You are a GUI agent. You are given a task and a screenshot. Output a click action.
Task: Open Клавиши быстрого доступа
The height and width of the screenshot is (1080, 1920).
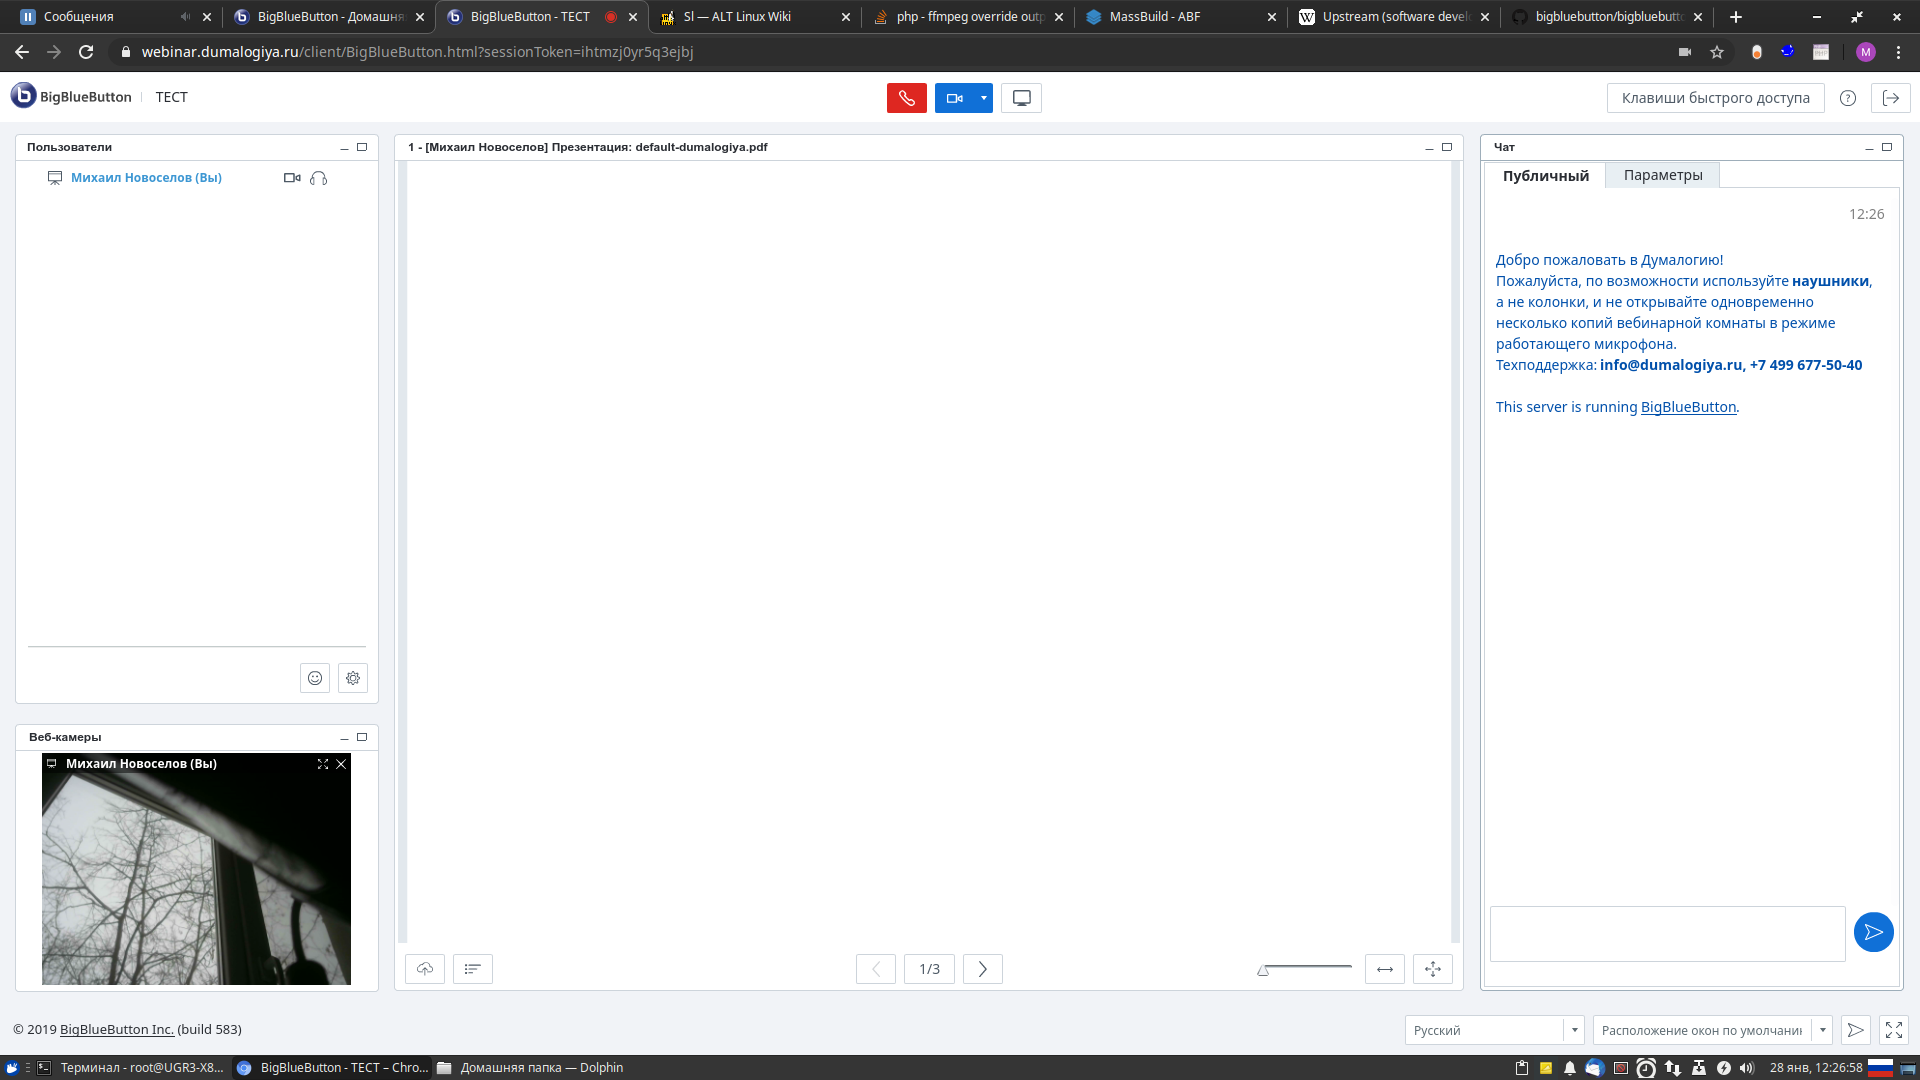click(1714, 98)
